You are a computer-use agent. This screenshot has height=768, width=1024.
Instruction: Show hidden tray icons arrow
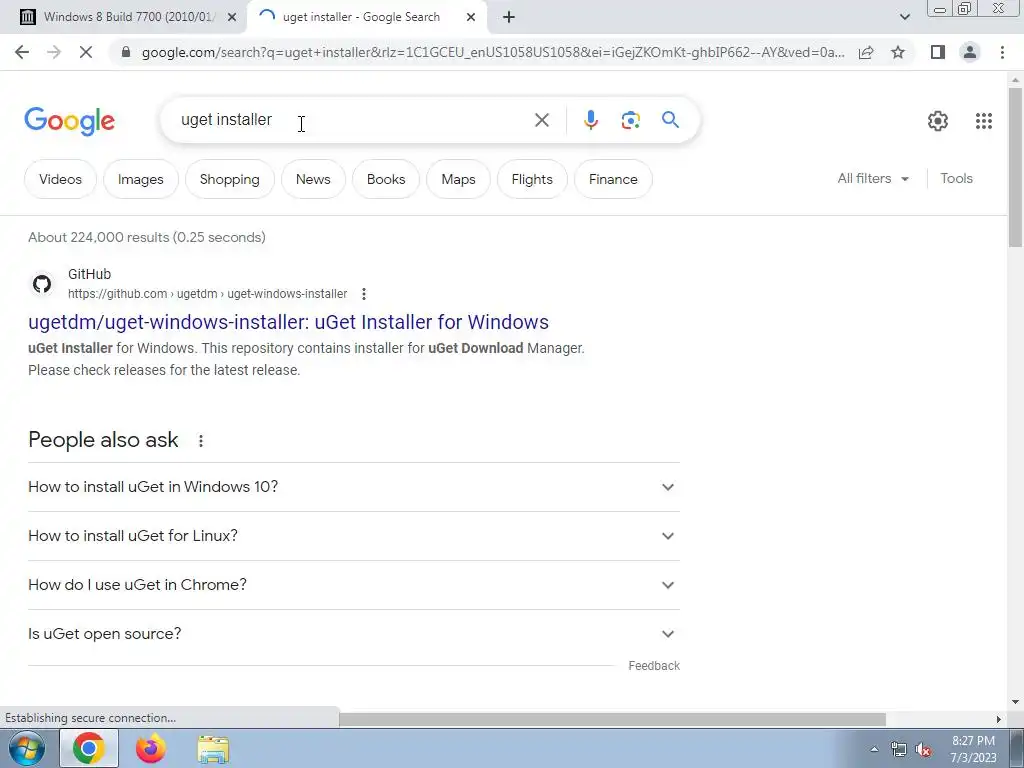pyautogui.click(x=874, y=749)
